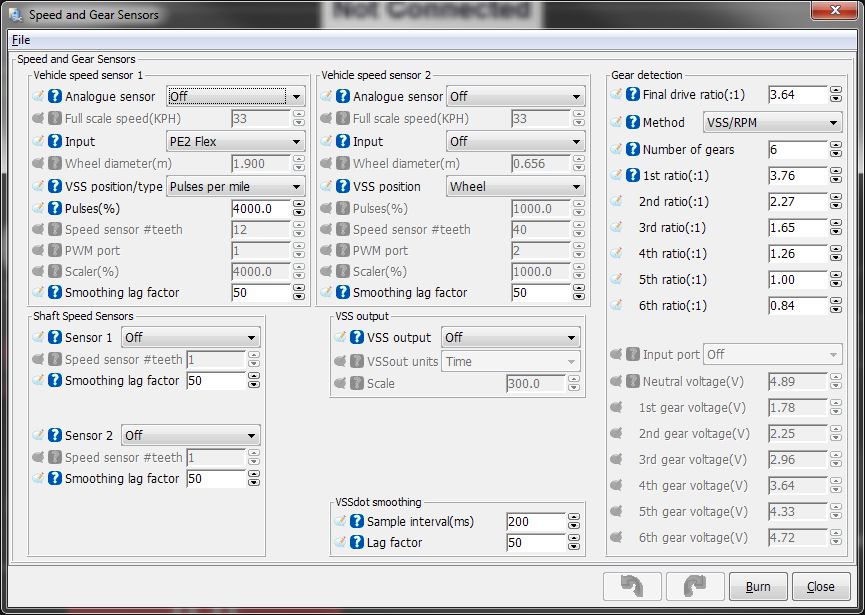
Task: Open VSS1 Input dropdown showing PE2 Flex
Action: pyautogui.click(x=236, y=141)
